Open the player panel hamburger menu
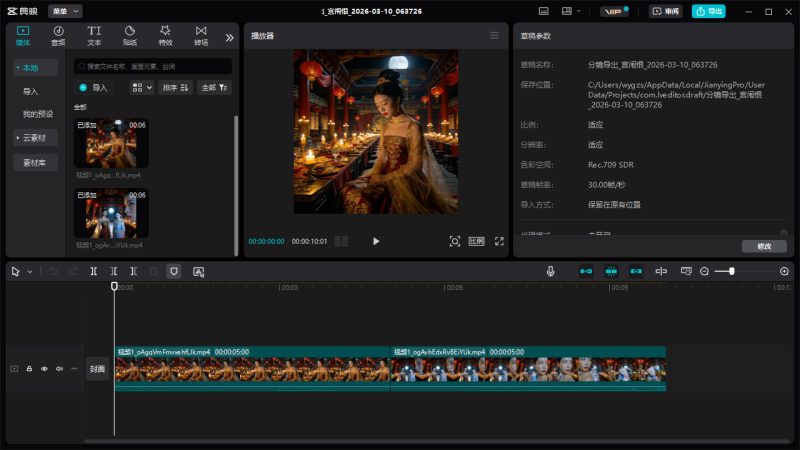 click(x=494, y=36)
